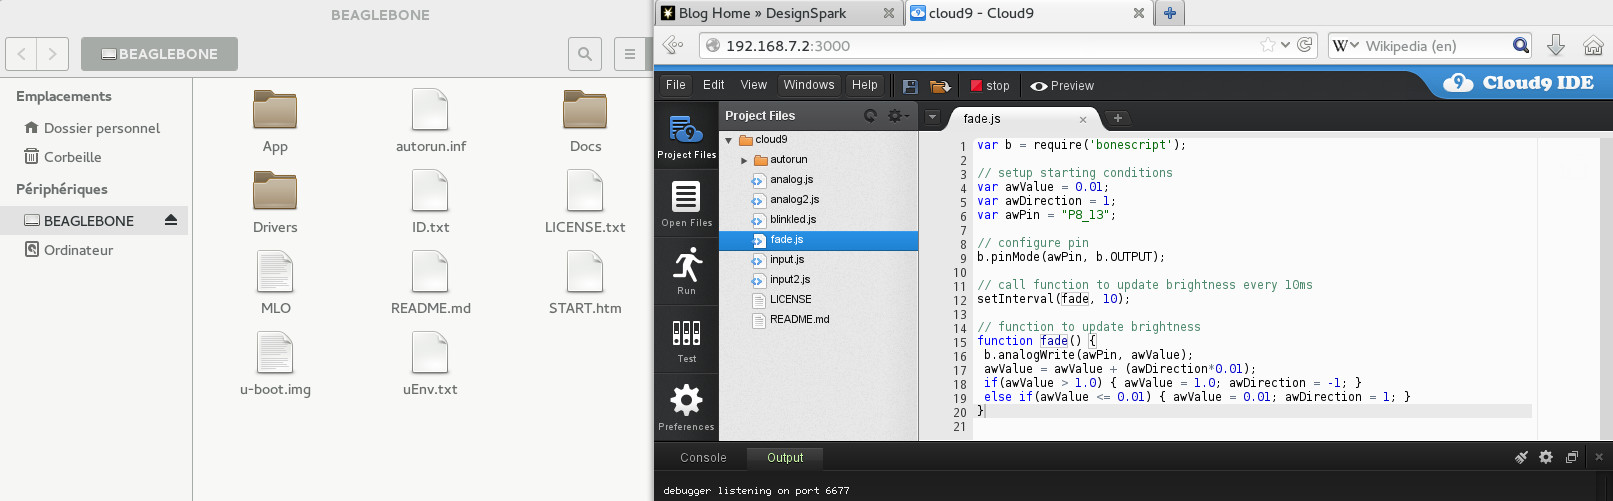Viewport: 1613px width, 501px height.
Task: Select the Drivers folder
Action: click(x=275, y=203)
